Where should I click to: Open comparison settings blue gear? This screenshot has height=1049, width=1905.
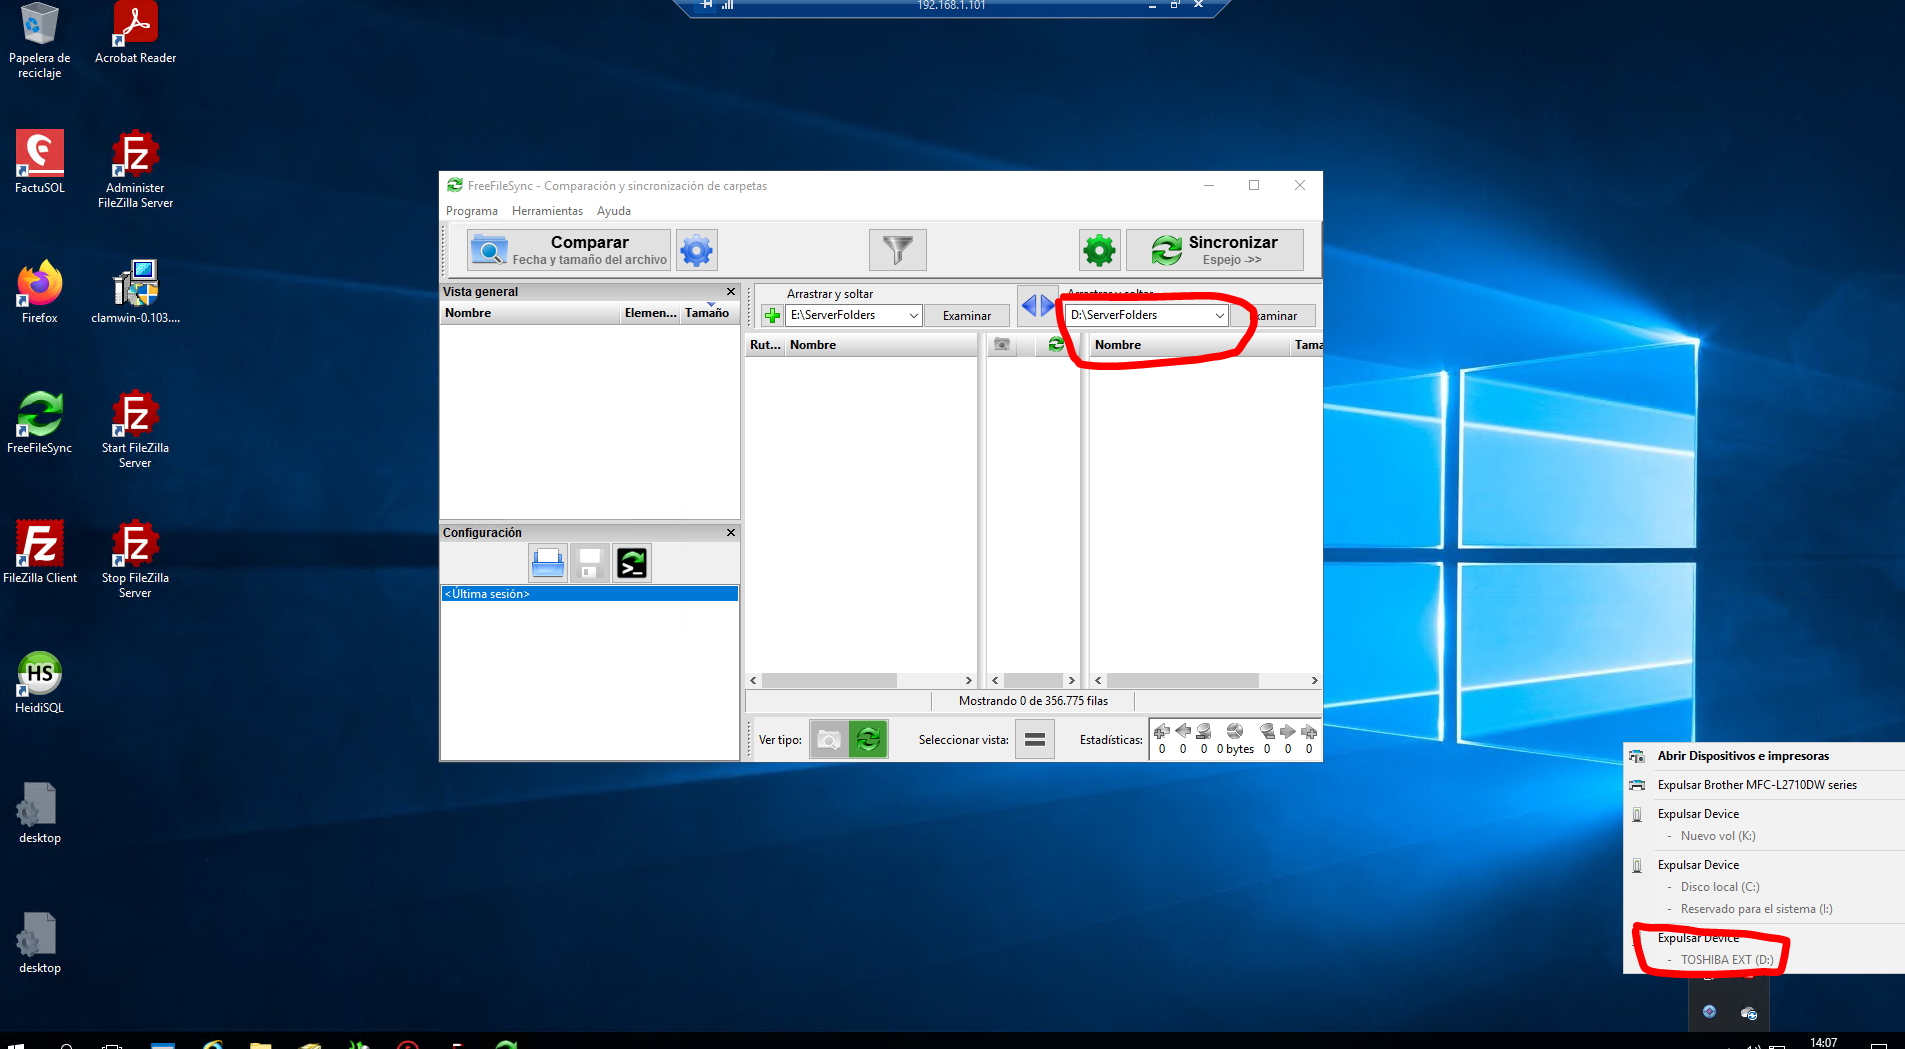[x=696, y=250]
